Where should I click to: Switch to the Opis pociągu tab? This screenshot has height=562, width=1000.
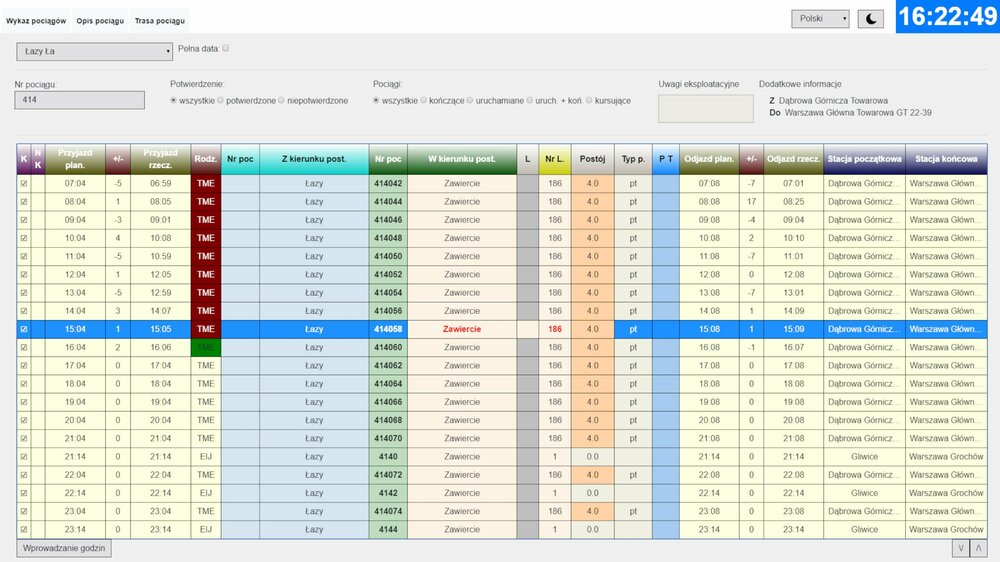point(100,21)
